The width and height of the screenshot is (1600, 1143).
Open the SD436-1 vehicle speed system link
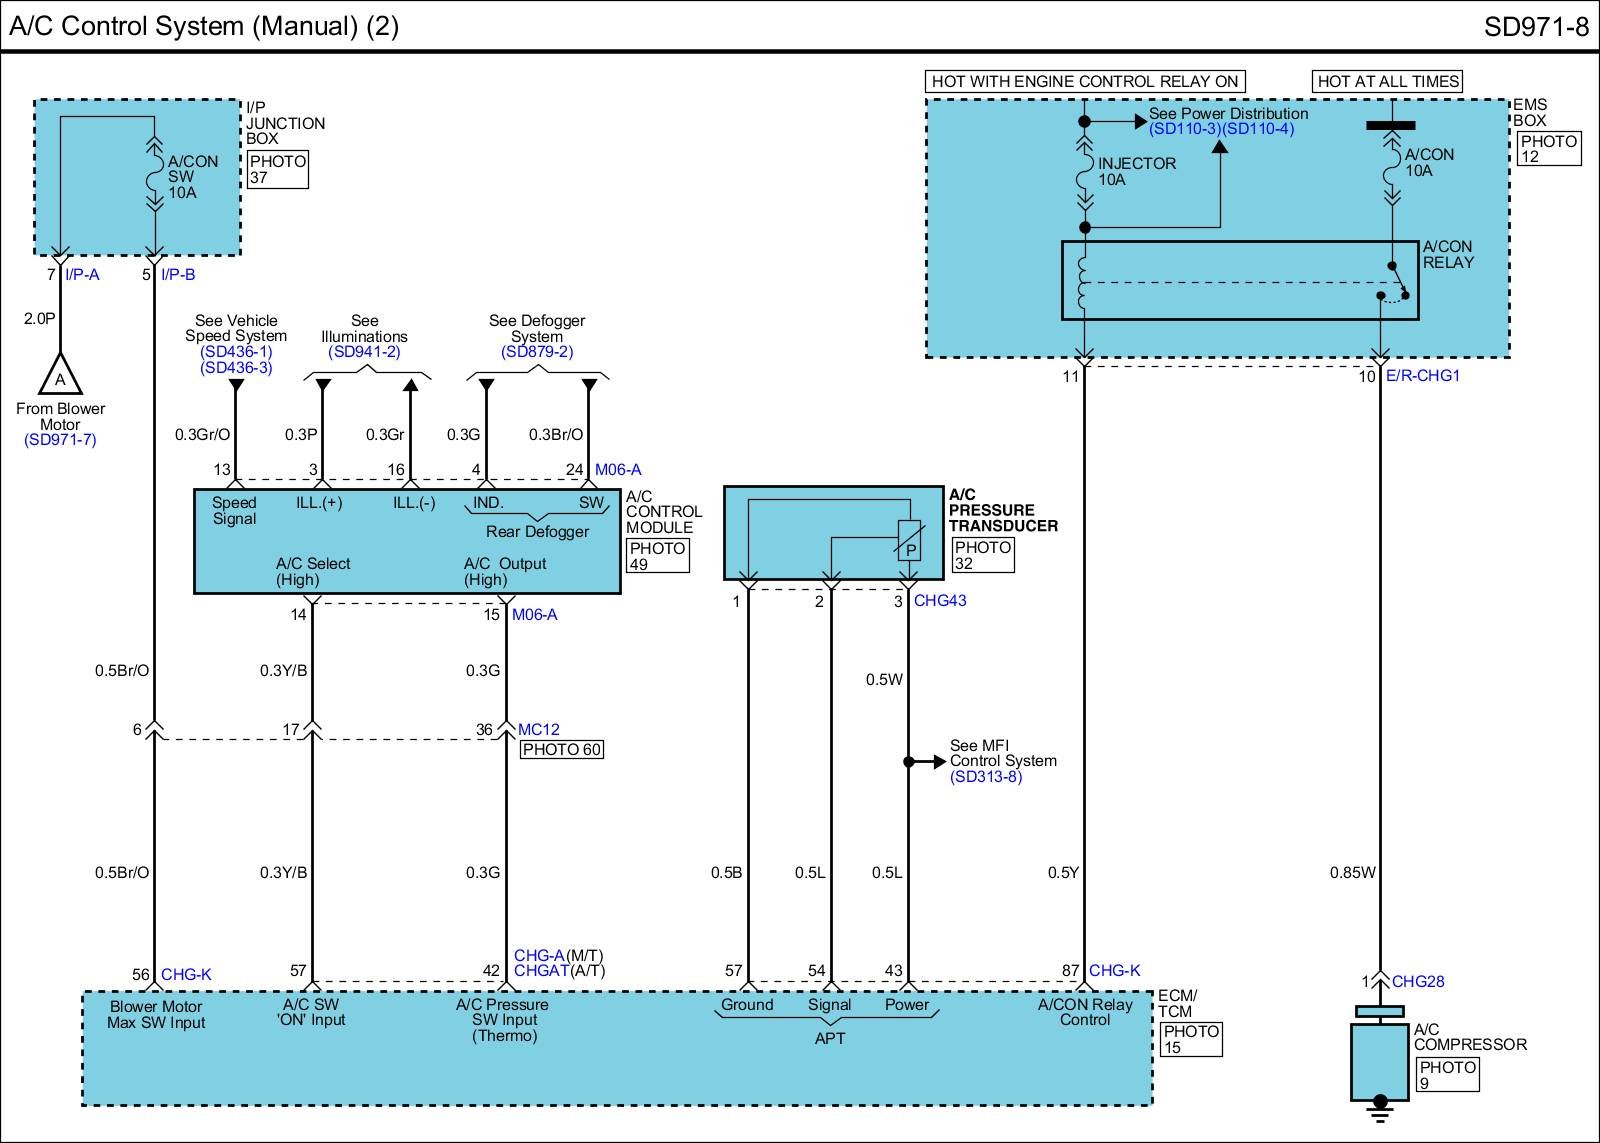pos(236,352)
